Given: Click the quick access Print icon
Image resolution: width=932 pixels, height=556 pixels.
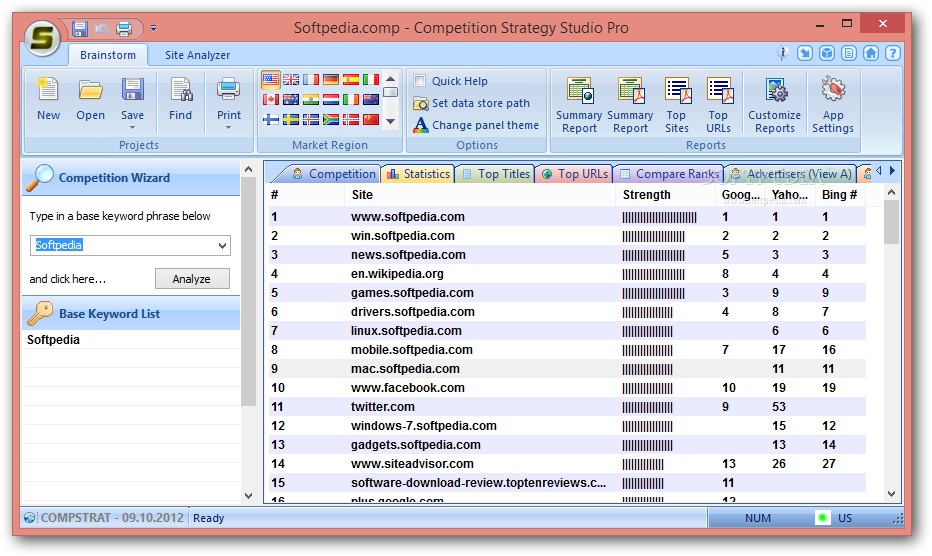Looking at the screenshot, I should pos(124,28).
